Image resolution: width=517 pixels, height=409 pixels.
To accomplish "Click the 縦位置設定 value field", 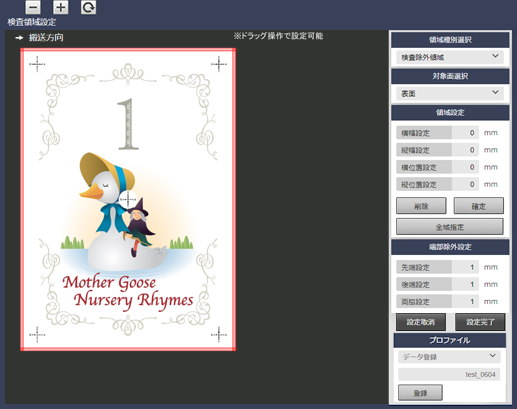I will pyautogui.click(x=465, y=184).
